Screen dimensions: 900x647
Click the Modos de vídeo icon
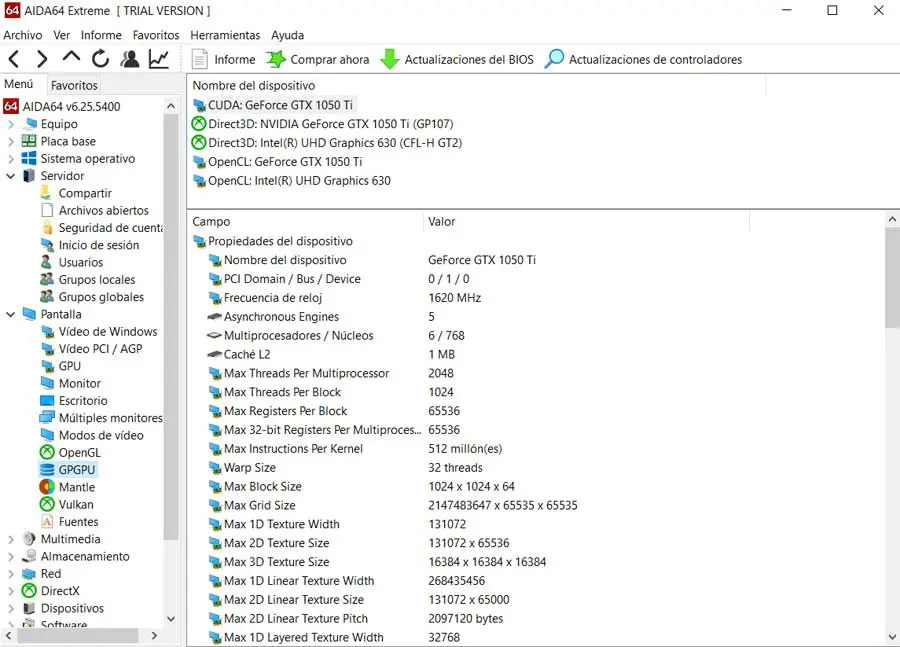pyautogui.click(x=48, y=435)
